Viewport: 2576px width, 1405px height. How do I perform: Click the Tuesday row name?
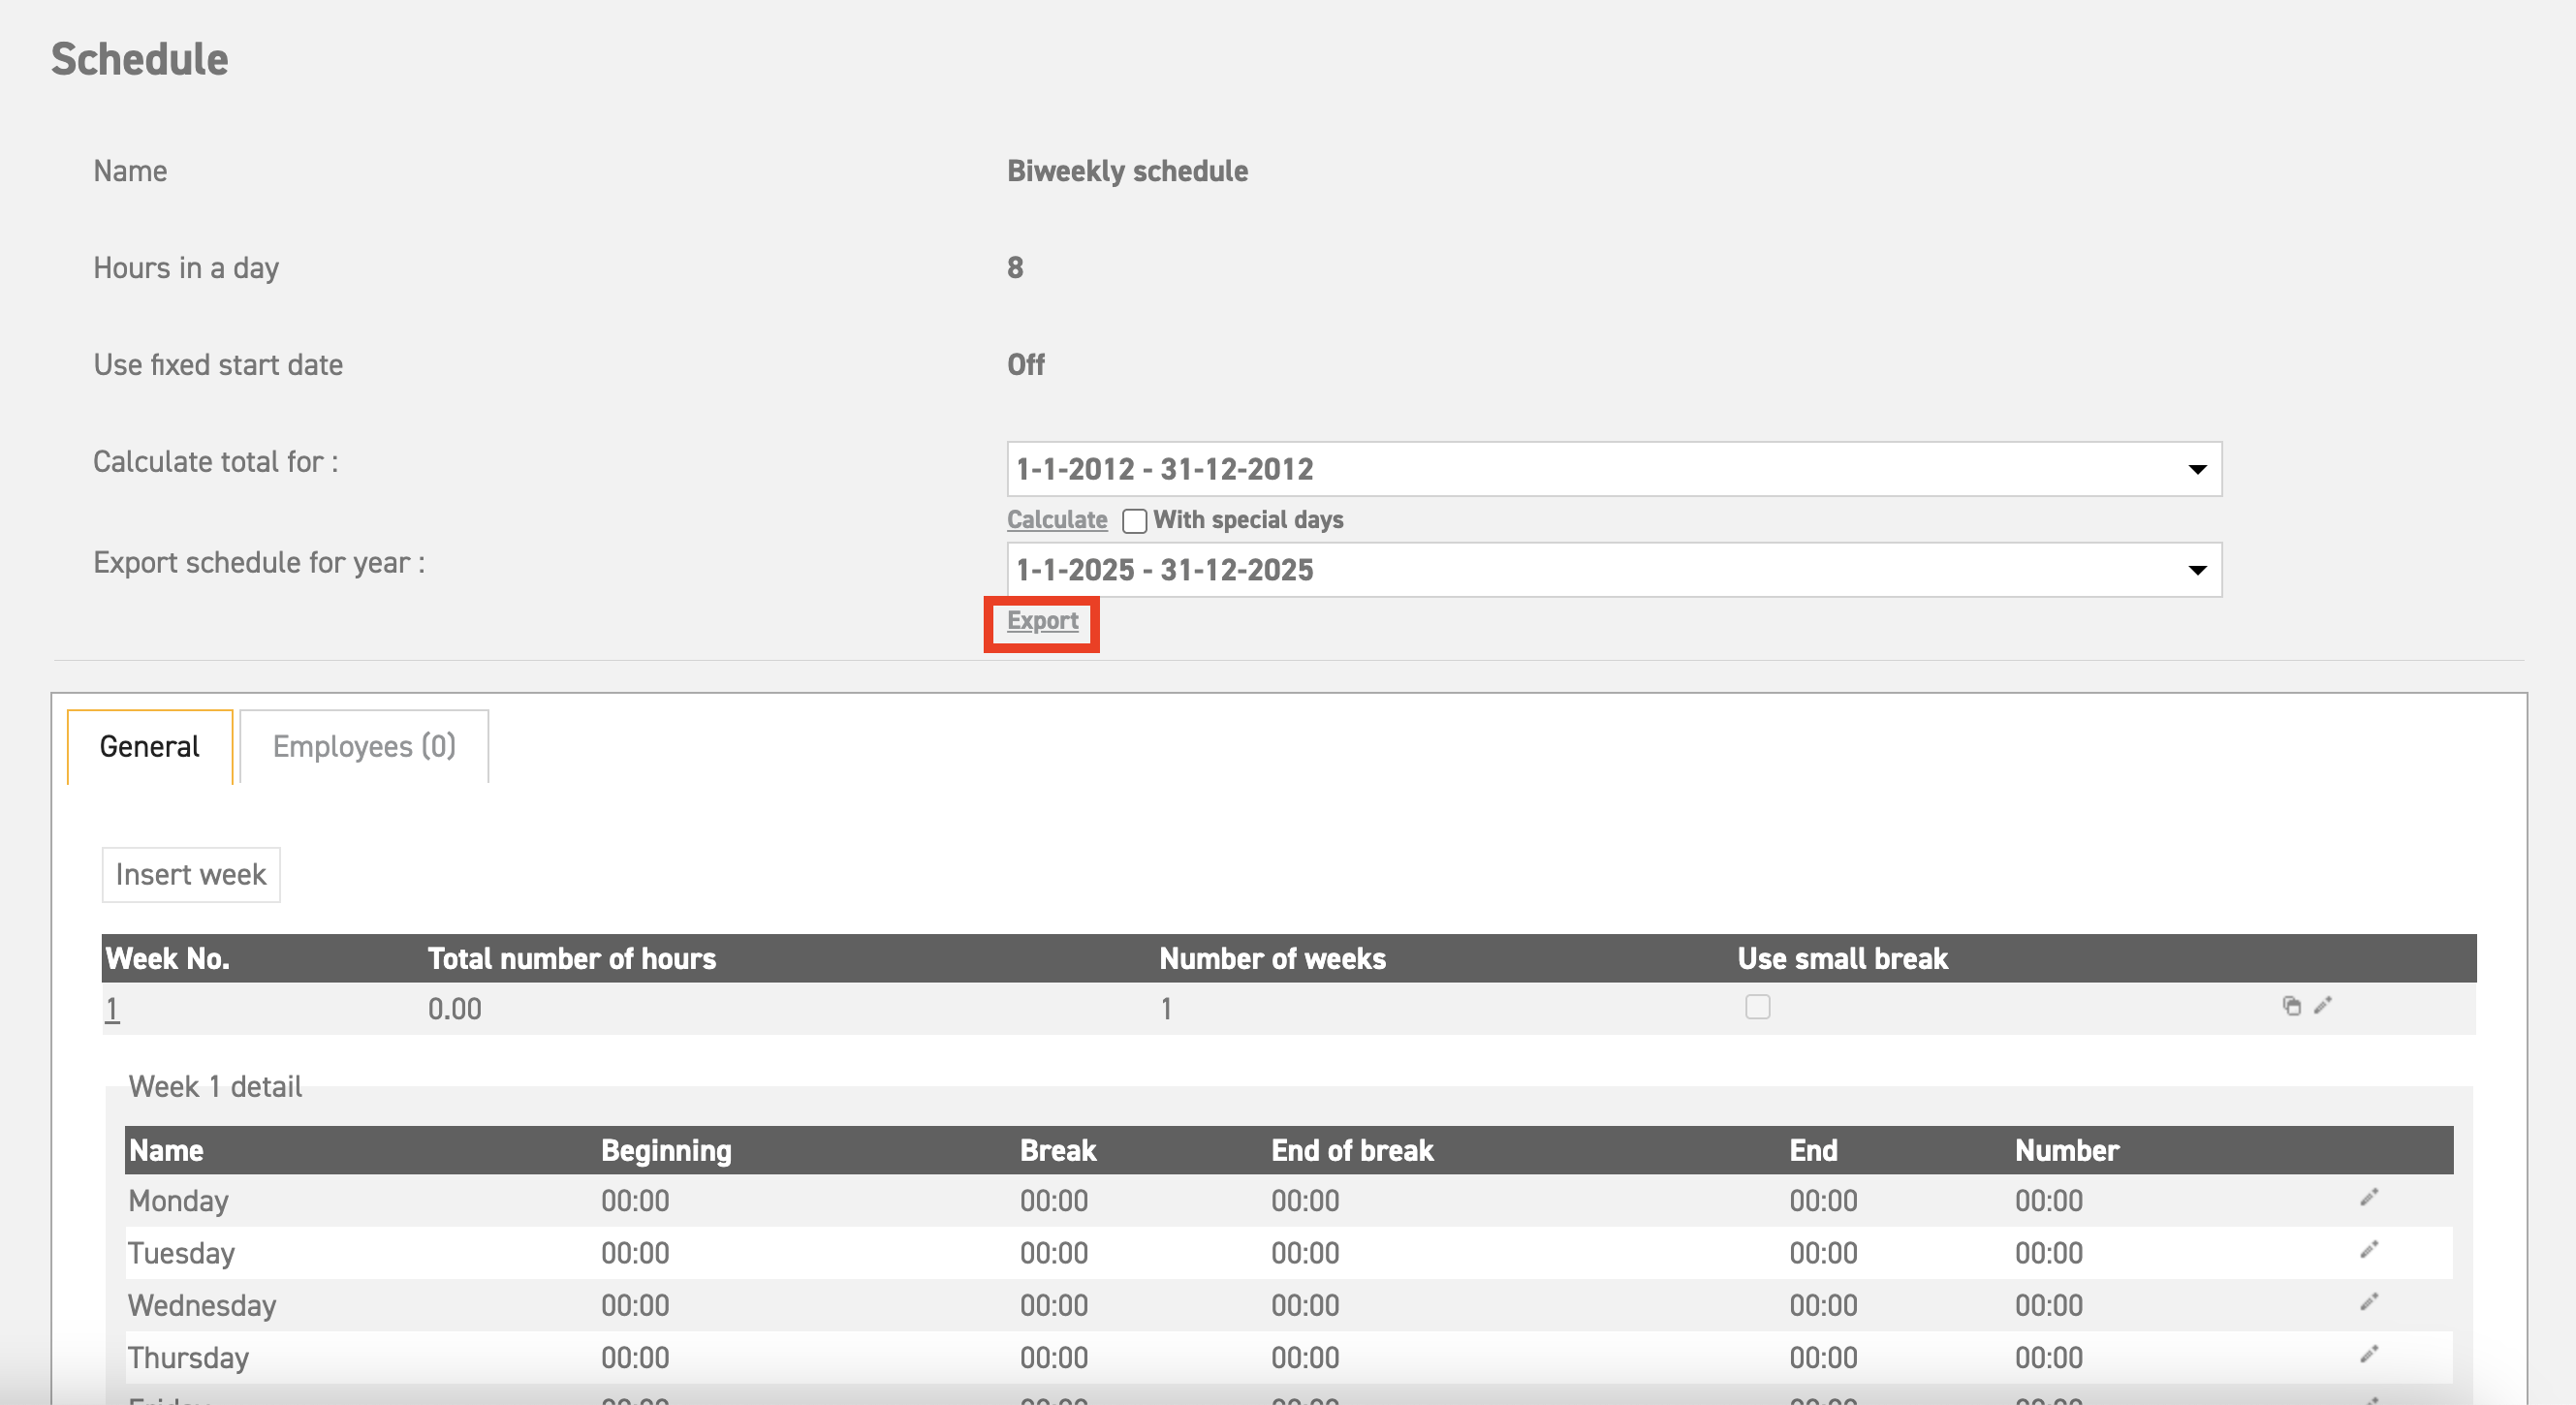(x=181, y=1253)
